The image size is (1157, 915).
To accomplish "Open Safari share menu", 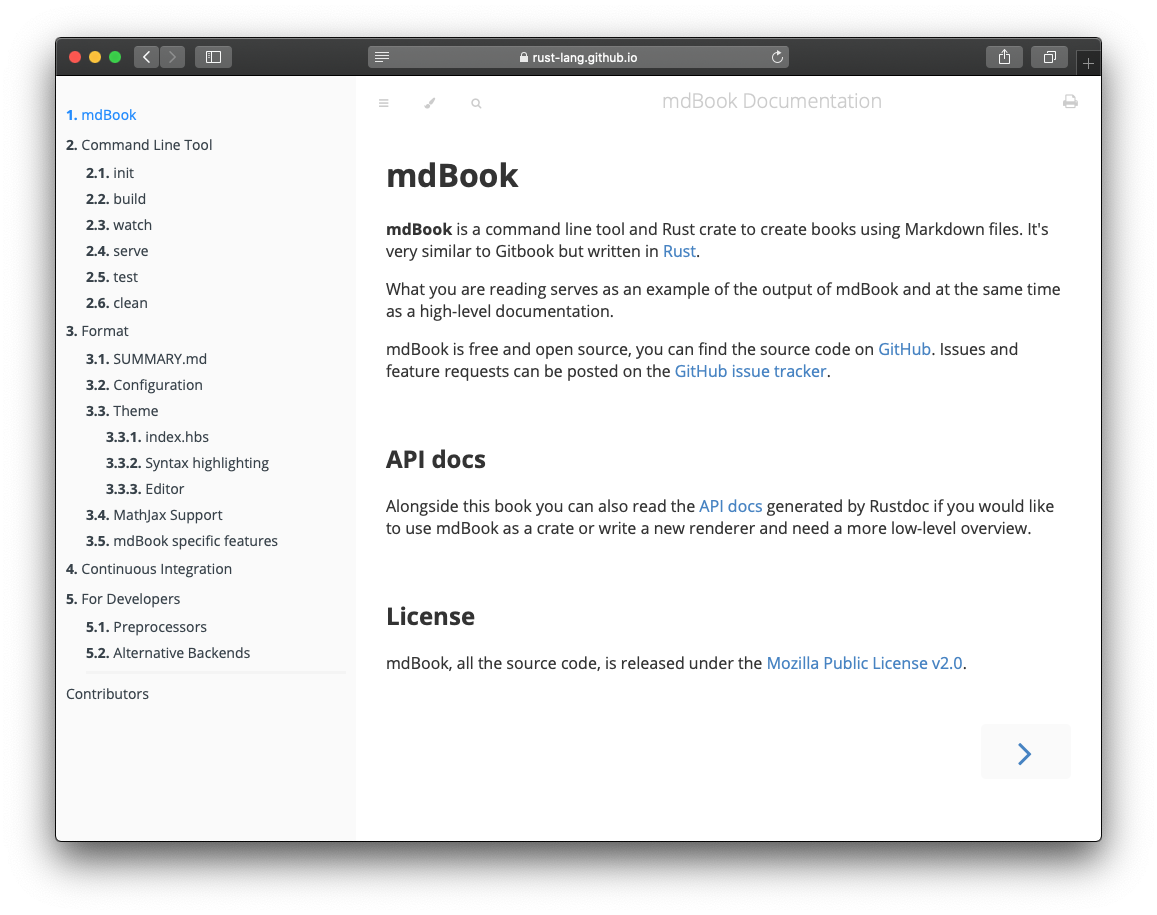I will click(x=1004, y=57).
